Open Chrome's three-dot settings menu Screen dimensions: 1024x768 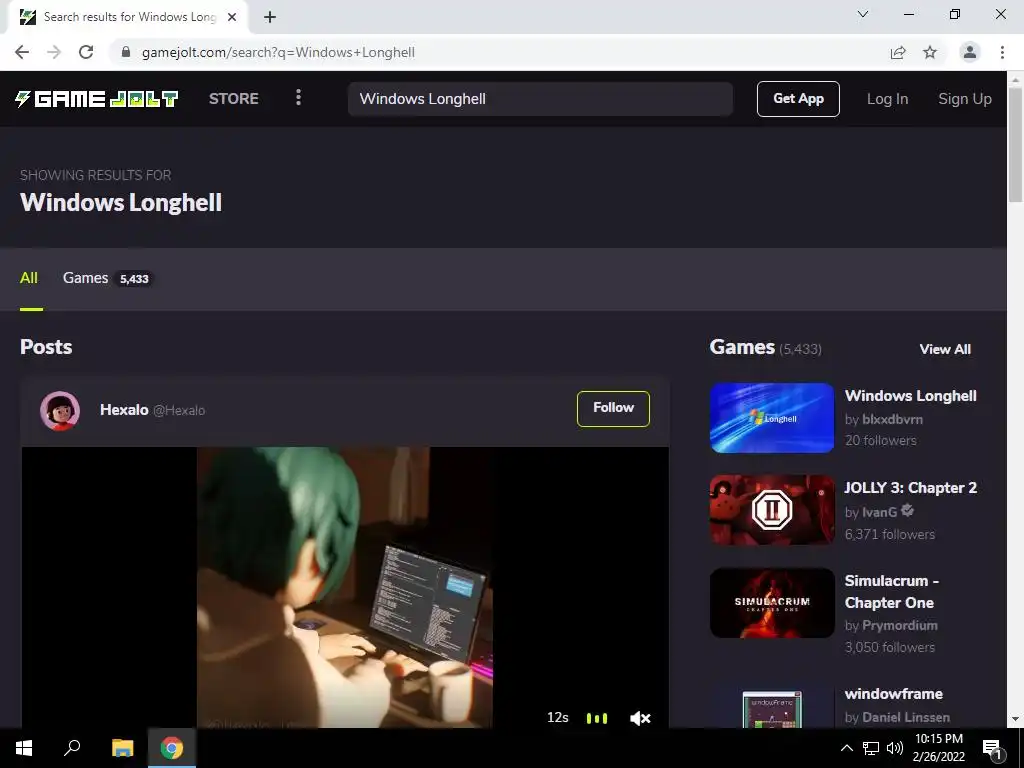click(1002, 52)
